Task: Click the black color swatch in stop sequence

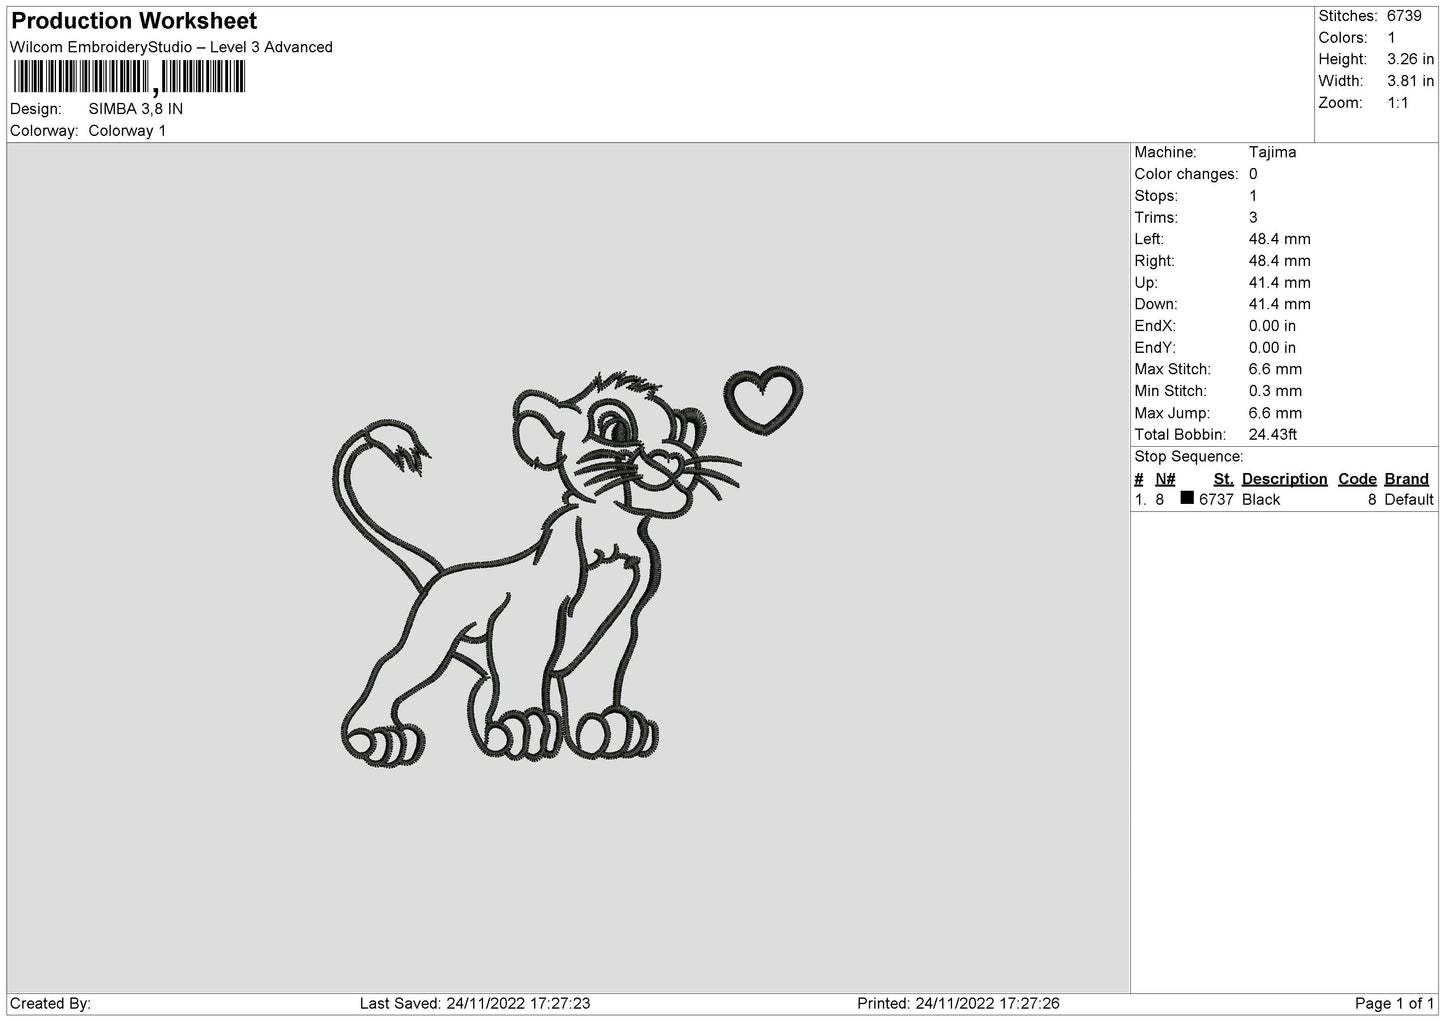Action: coord(1187,498)
